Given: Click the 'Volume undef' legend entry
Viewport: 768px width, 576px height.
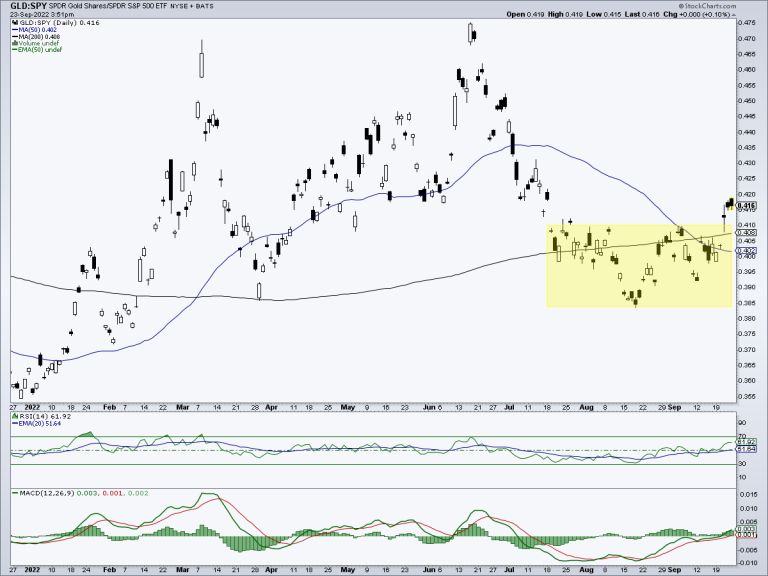Looking at the screenshot, I should (x=39, y=43).
